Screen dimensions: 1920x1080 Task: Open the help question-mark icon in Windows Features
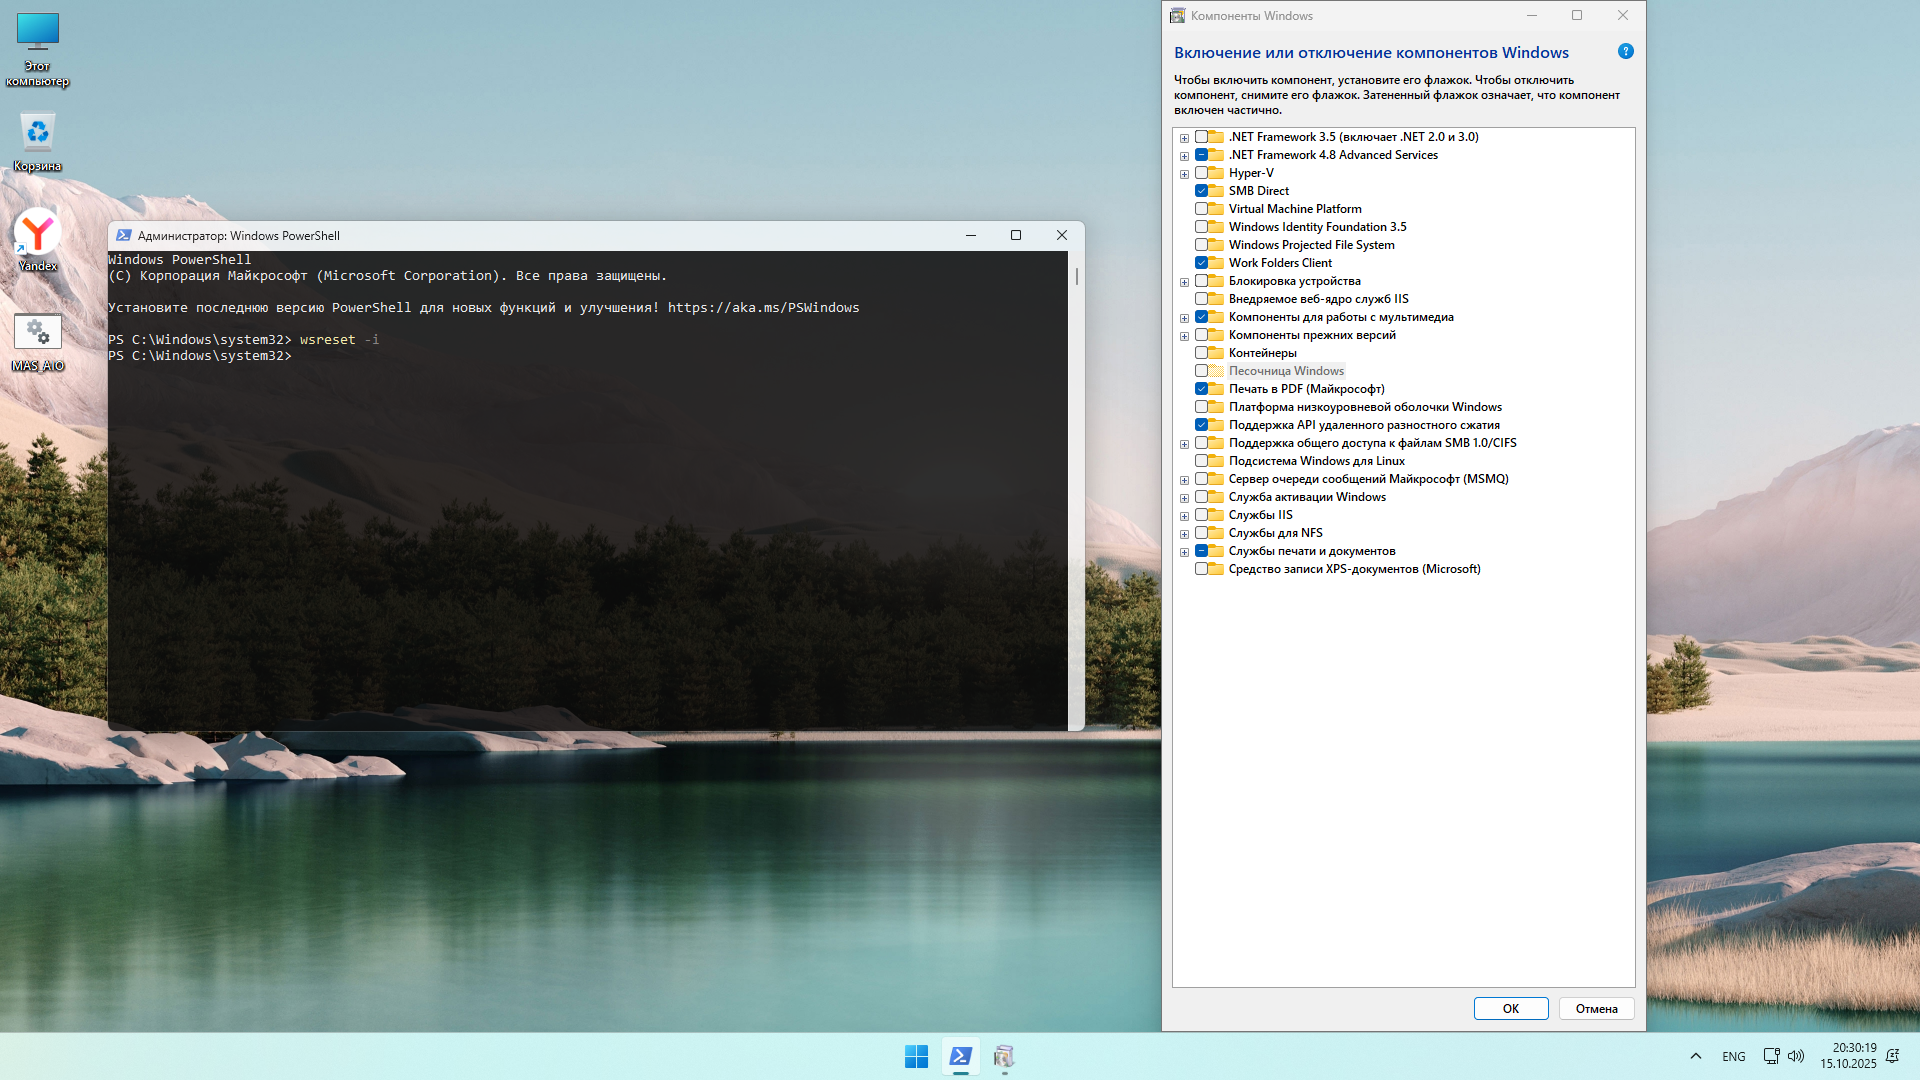tap(1625, 50)
